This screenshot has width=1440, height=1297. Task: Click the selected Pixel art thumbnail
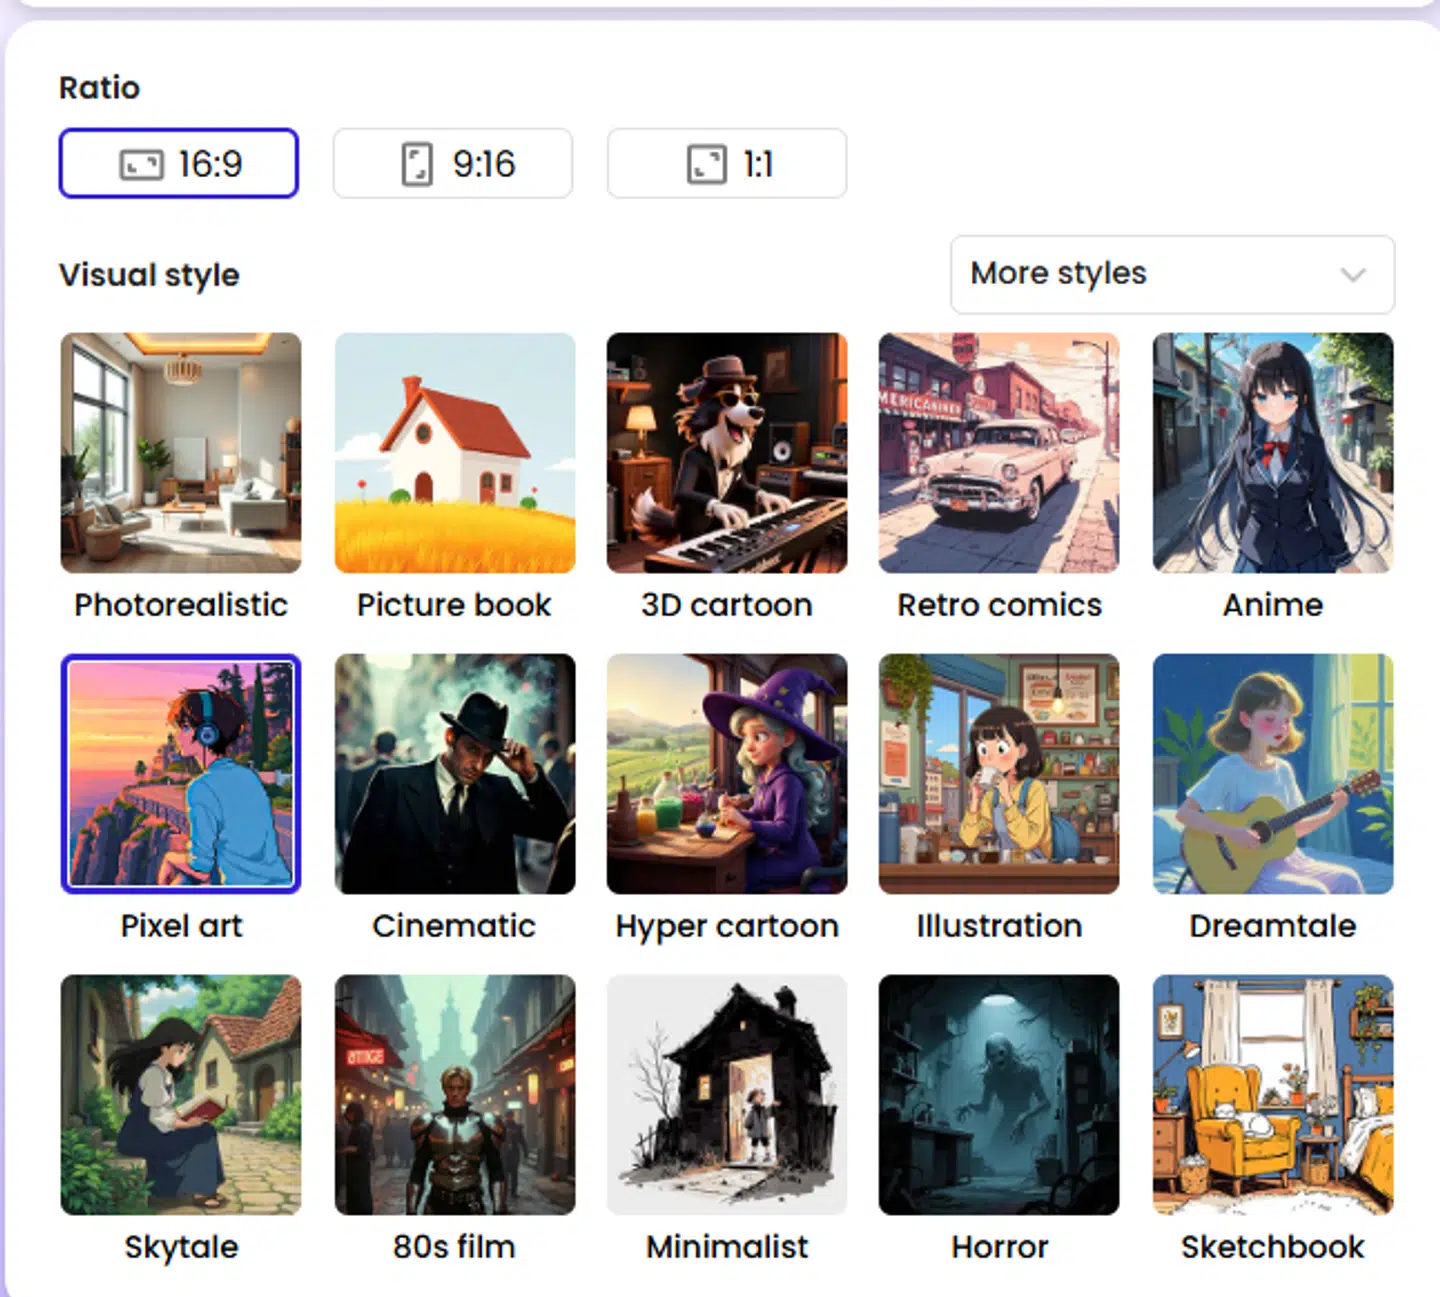click(181, 774)
